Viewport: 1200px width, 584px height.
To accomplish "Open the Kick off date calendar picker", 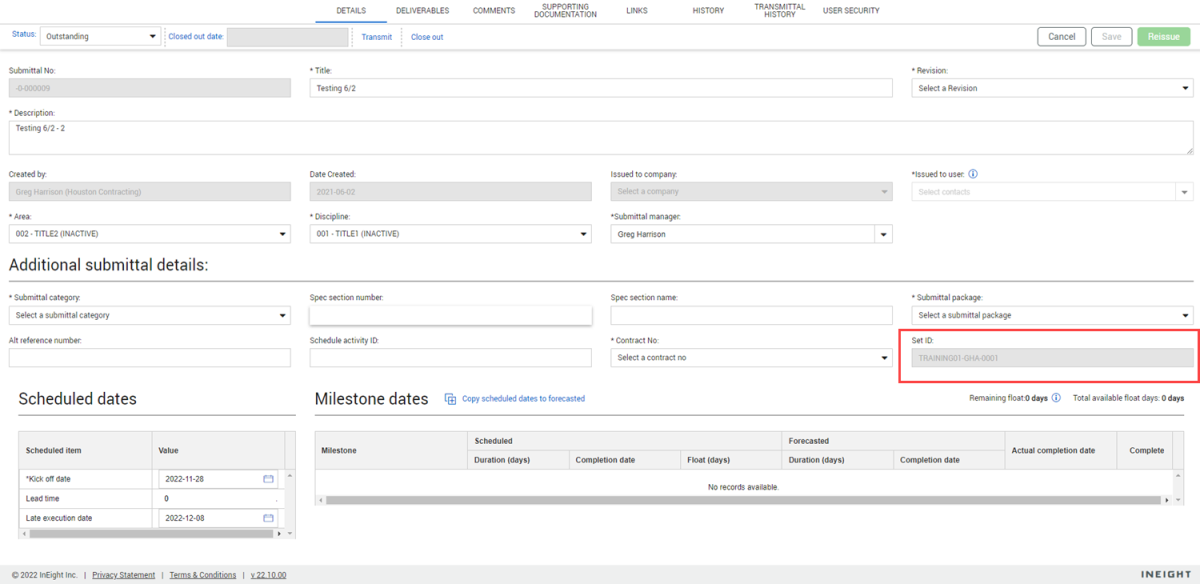I will [268, 479].
